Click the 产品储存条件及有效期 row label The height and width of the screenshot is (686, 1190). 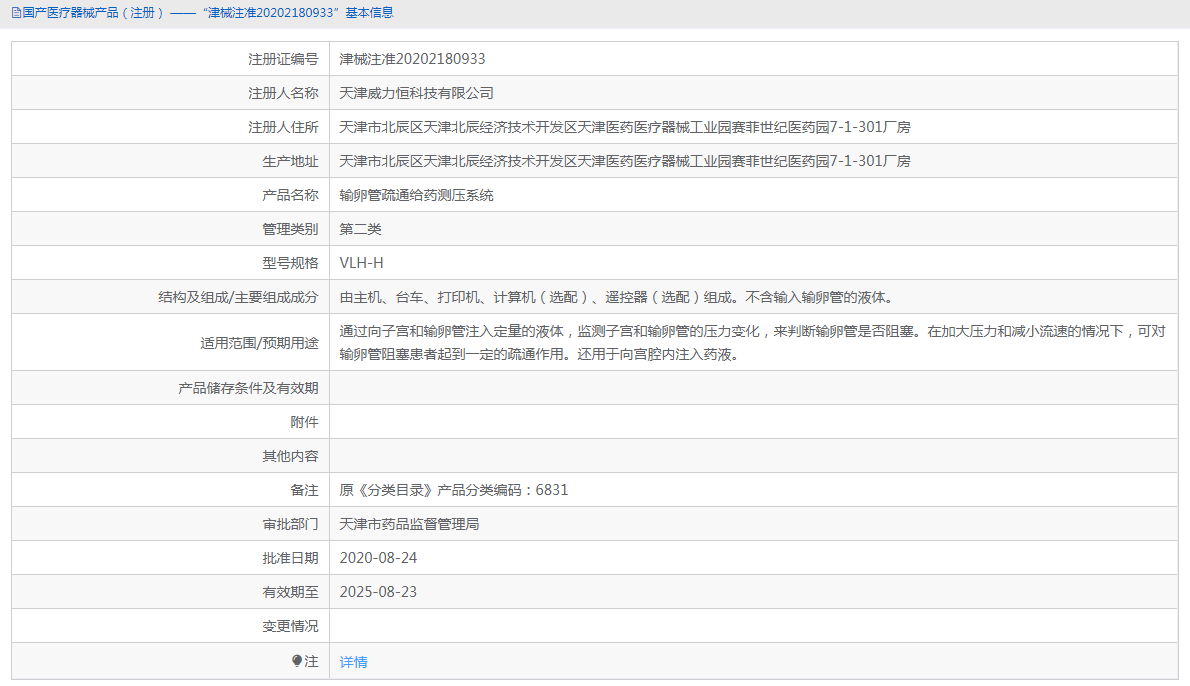(247, 388)
